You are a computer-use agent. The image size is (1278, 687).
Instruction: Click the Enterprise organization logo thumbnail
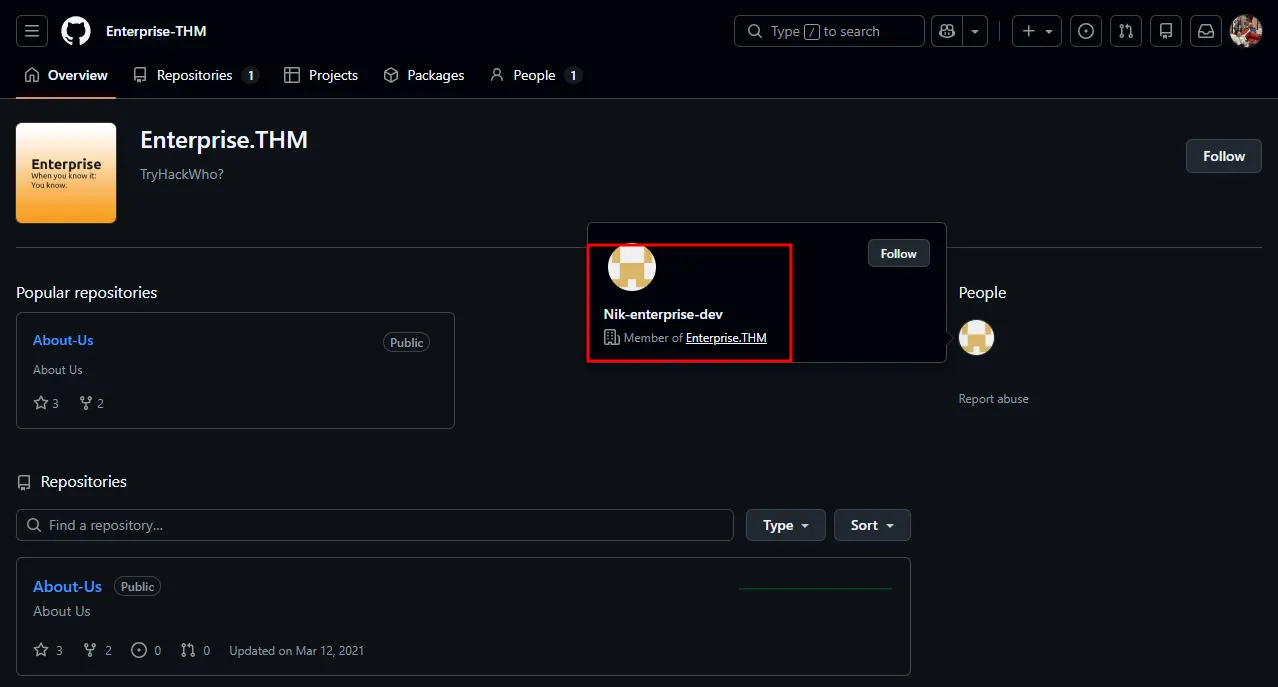pos(66,173)
